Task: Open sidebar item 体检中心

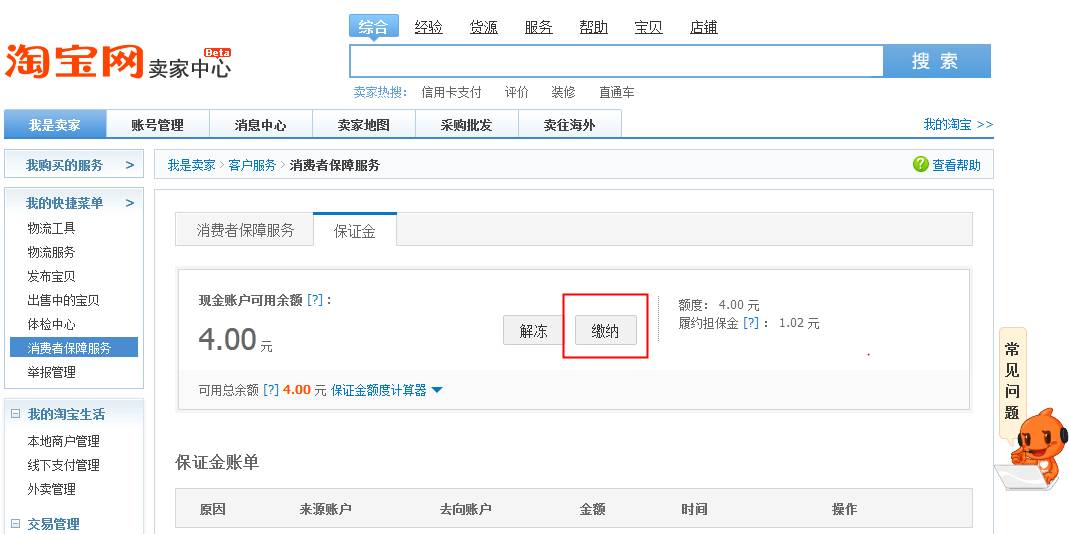Action: point(51,324)
